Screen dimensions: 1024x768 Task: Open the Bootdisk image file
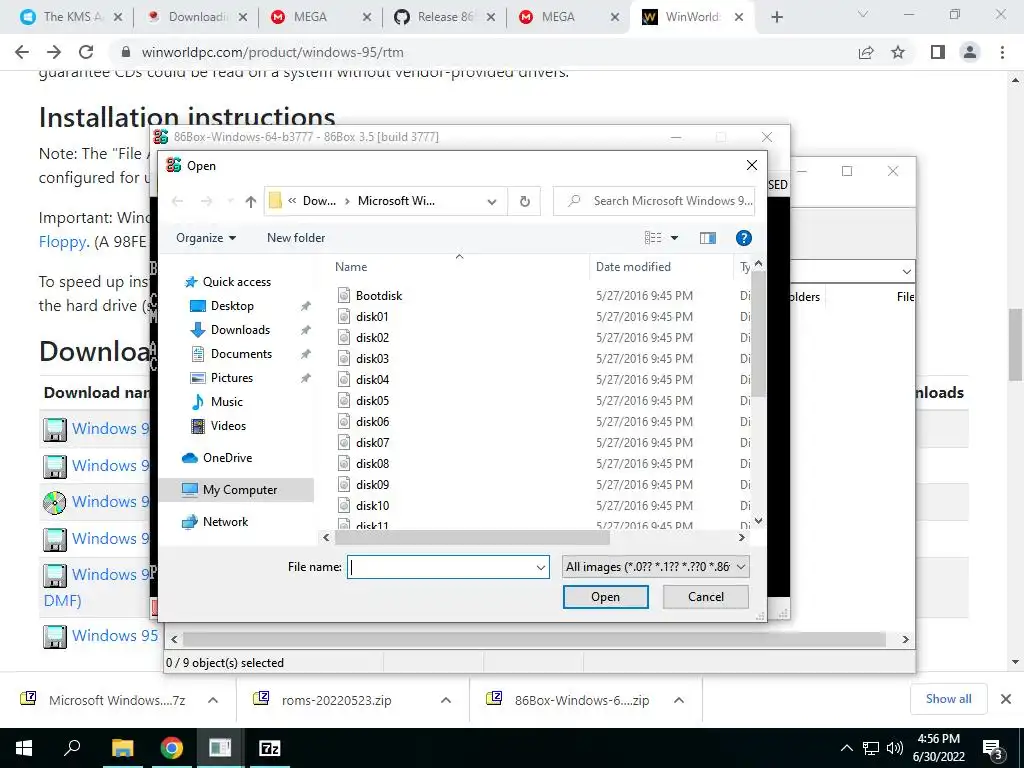(379, 296)
